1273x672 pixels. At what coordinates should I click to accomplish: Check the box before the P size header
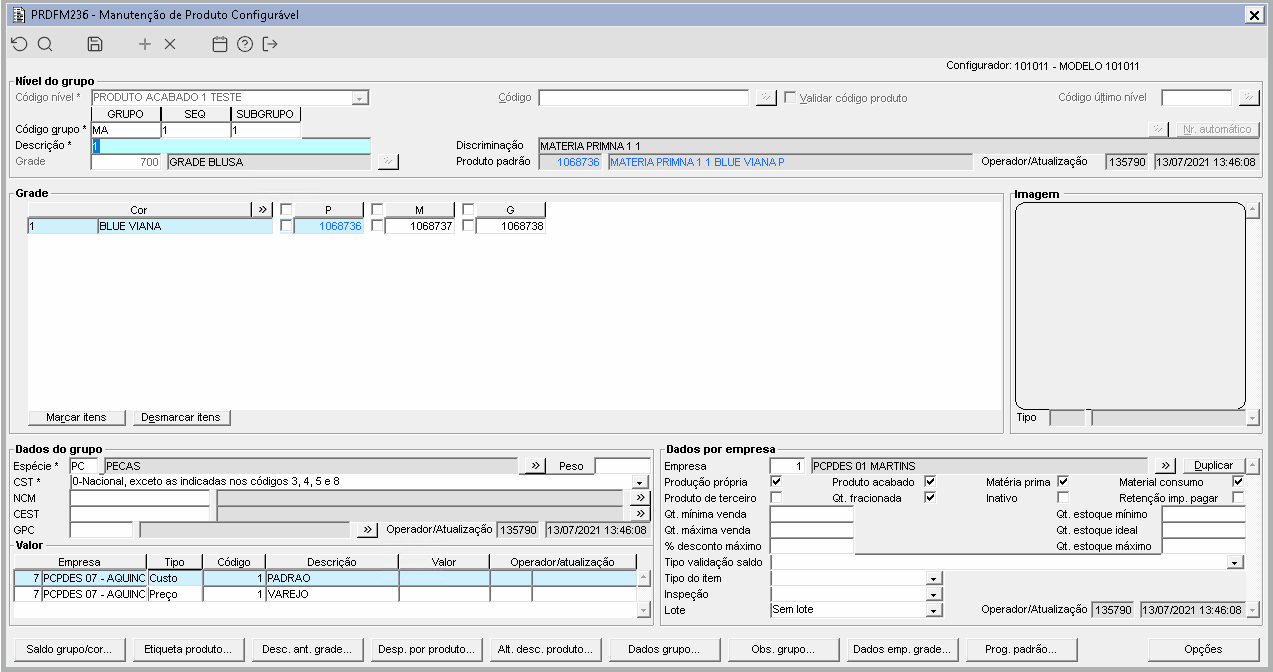287,210
